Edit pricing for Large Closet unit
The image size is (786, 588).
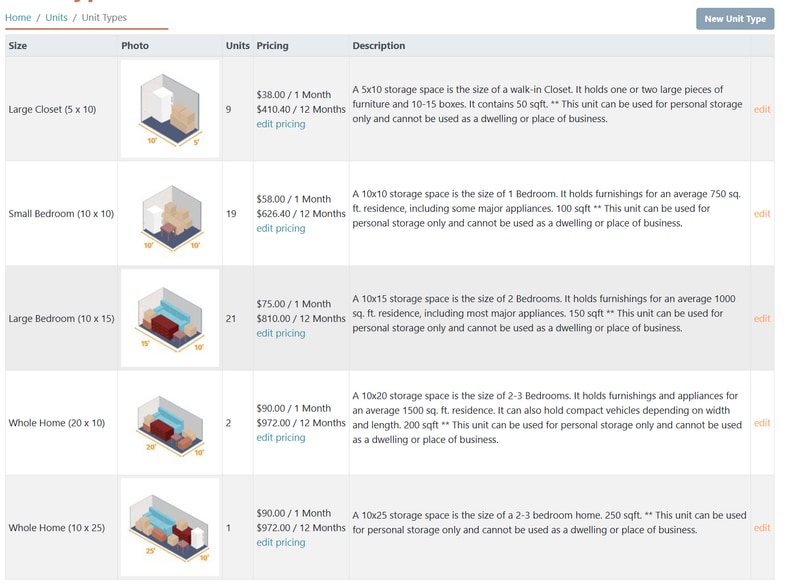point(280,124)
